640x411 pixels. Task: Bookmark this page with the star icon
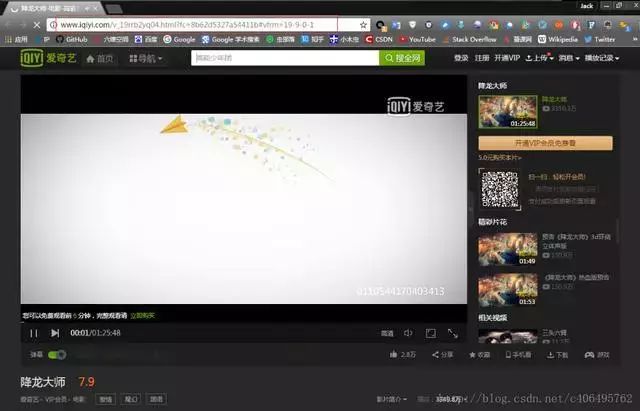pyautogui.click(x=363, y=25)
